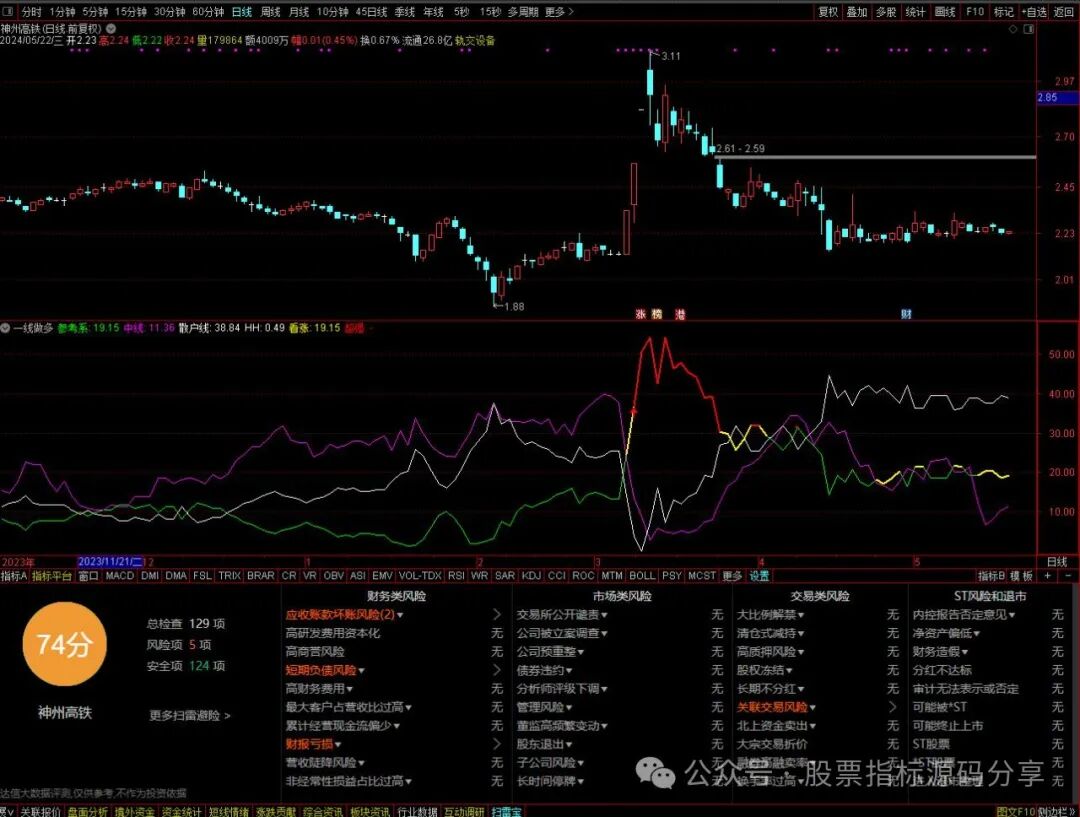The height and width of the screenshot is (817, 1080).
Task: Select the 周线 weekly period
Action: click(271, 12)
